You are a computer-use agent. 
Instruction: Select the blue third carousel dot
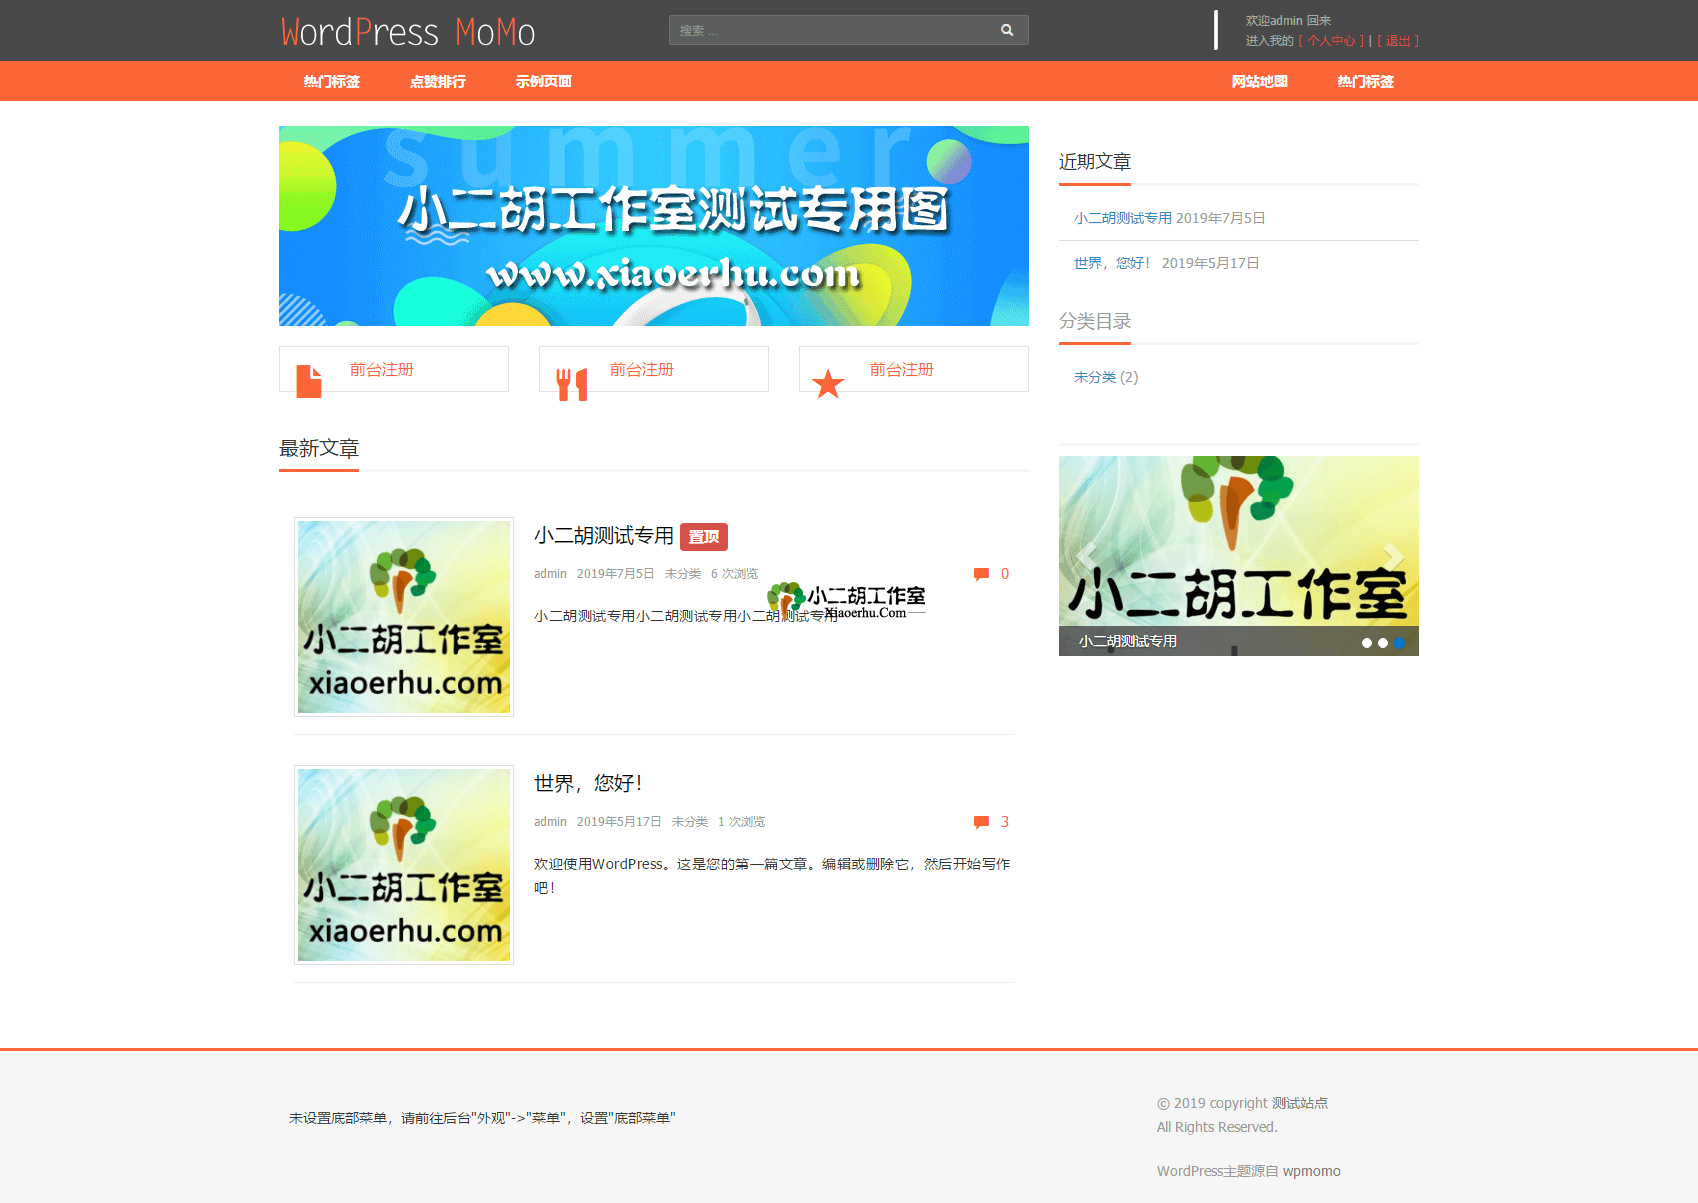click(1399, 643)
